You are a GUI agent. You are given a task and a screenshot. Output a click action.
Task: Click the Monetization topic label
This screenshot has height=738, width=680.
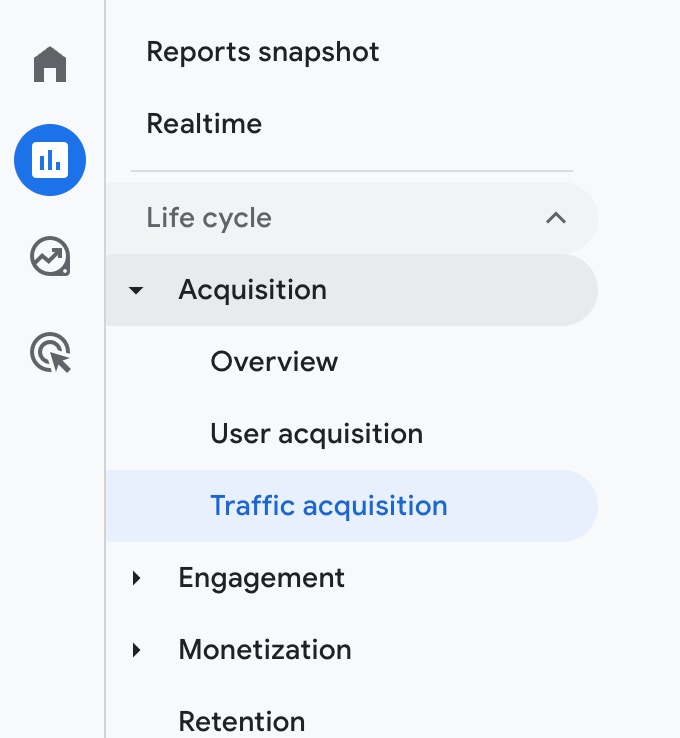tap(265, 650)
